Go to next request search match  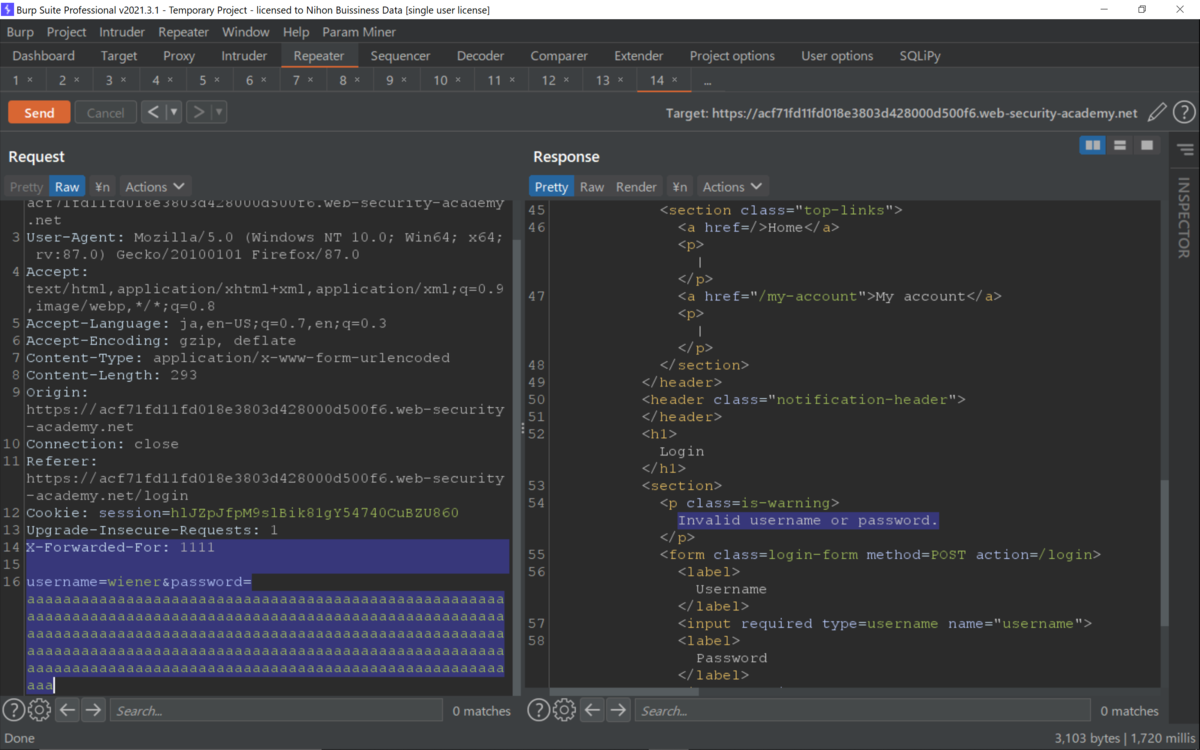(x=93, y=710)
